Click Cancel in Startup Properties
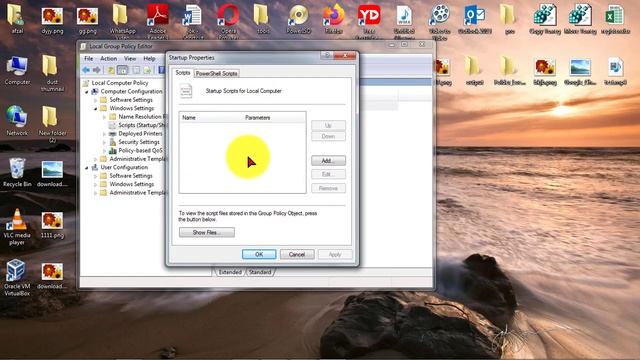Image resolution: width=640 pixels, height=360 pixels. pos(297,254)
